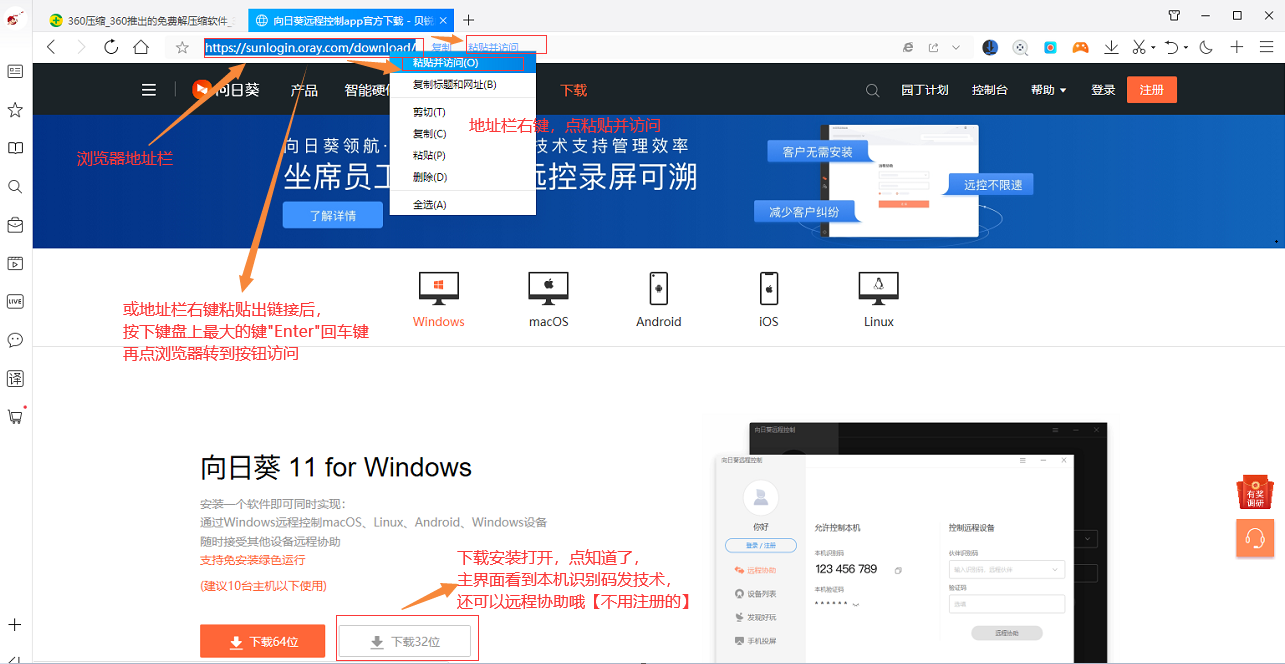Toggle night mode with the moon icon
The image size is (1285, 664).
pos(1206,47)
